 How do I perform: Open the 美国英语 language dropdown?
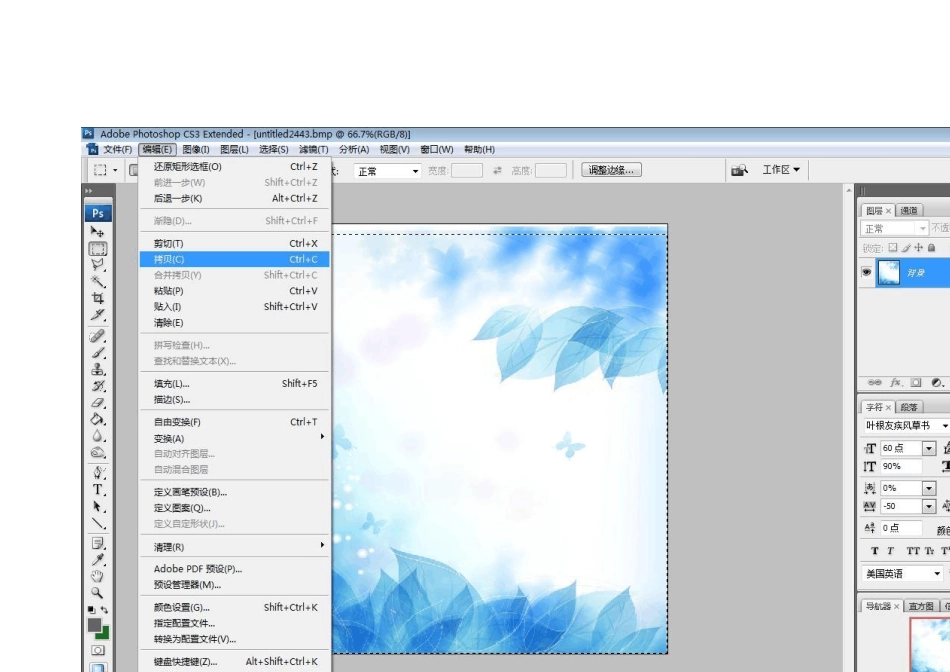tap(903, 573)
